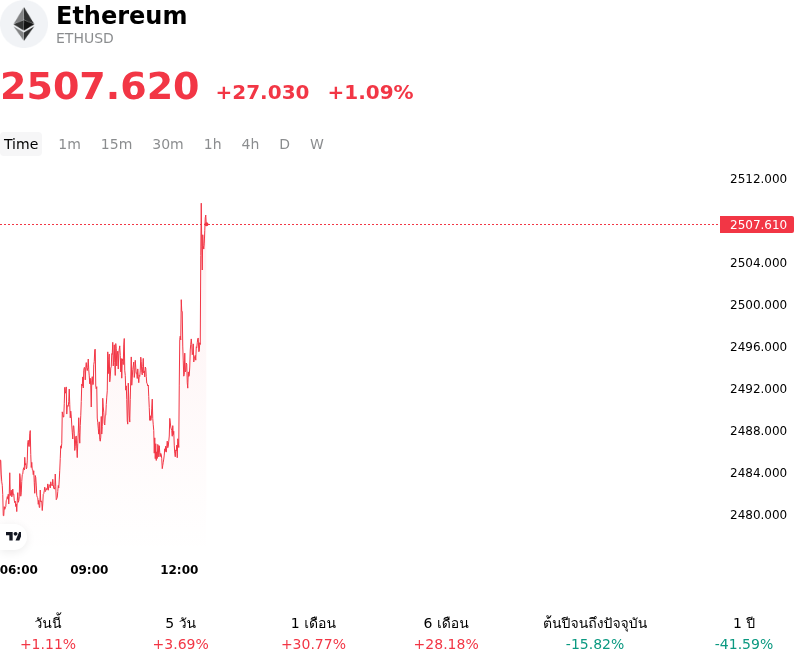Open the TradingView logo badge
The width and height of the screenshot is (800, 664).
tap(13, 536)
